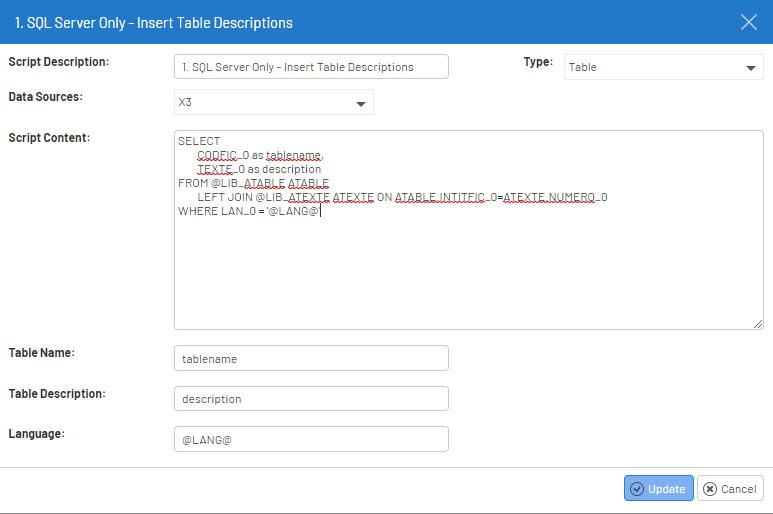Viewport: 773px width, 514px height.
Task: Click the checkmark icon on Update
Action: pos(636,489)
